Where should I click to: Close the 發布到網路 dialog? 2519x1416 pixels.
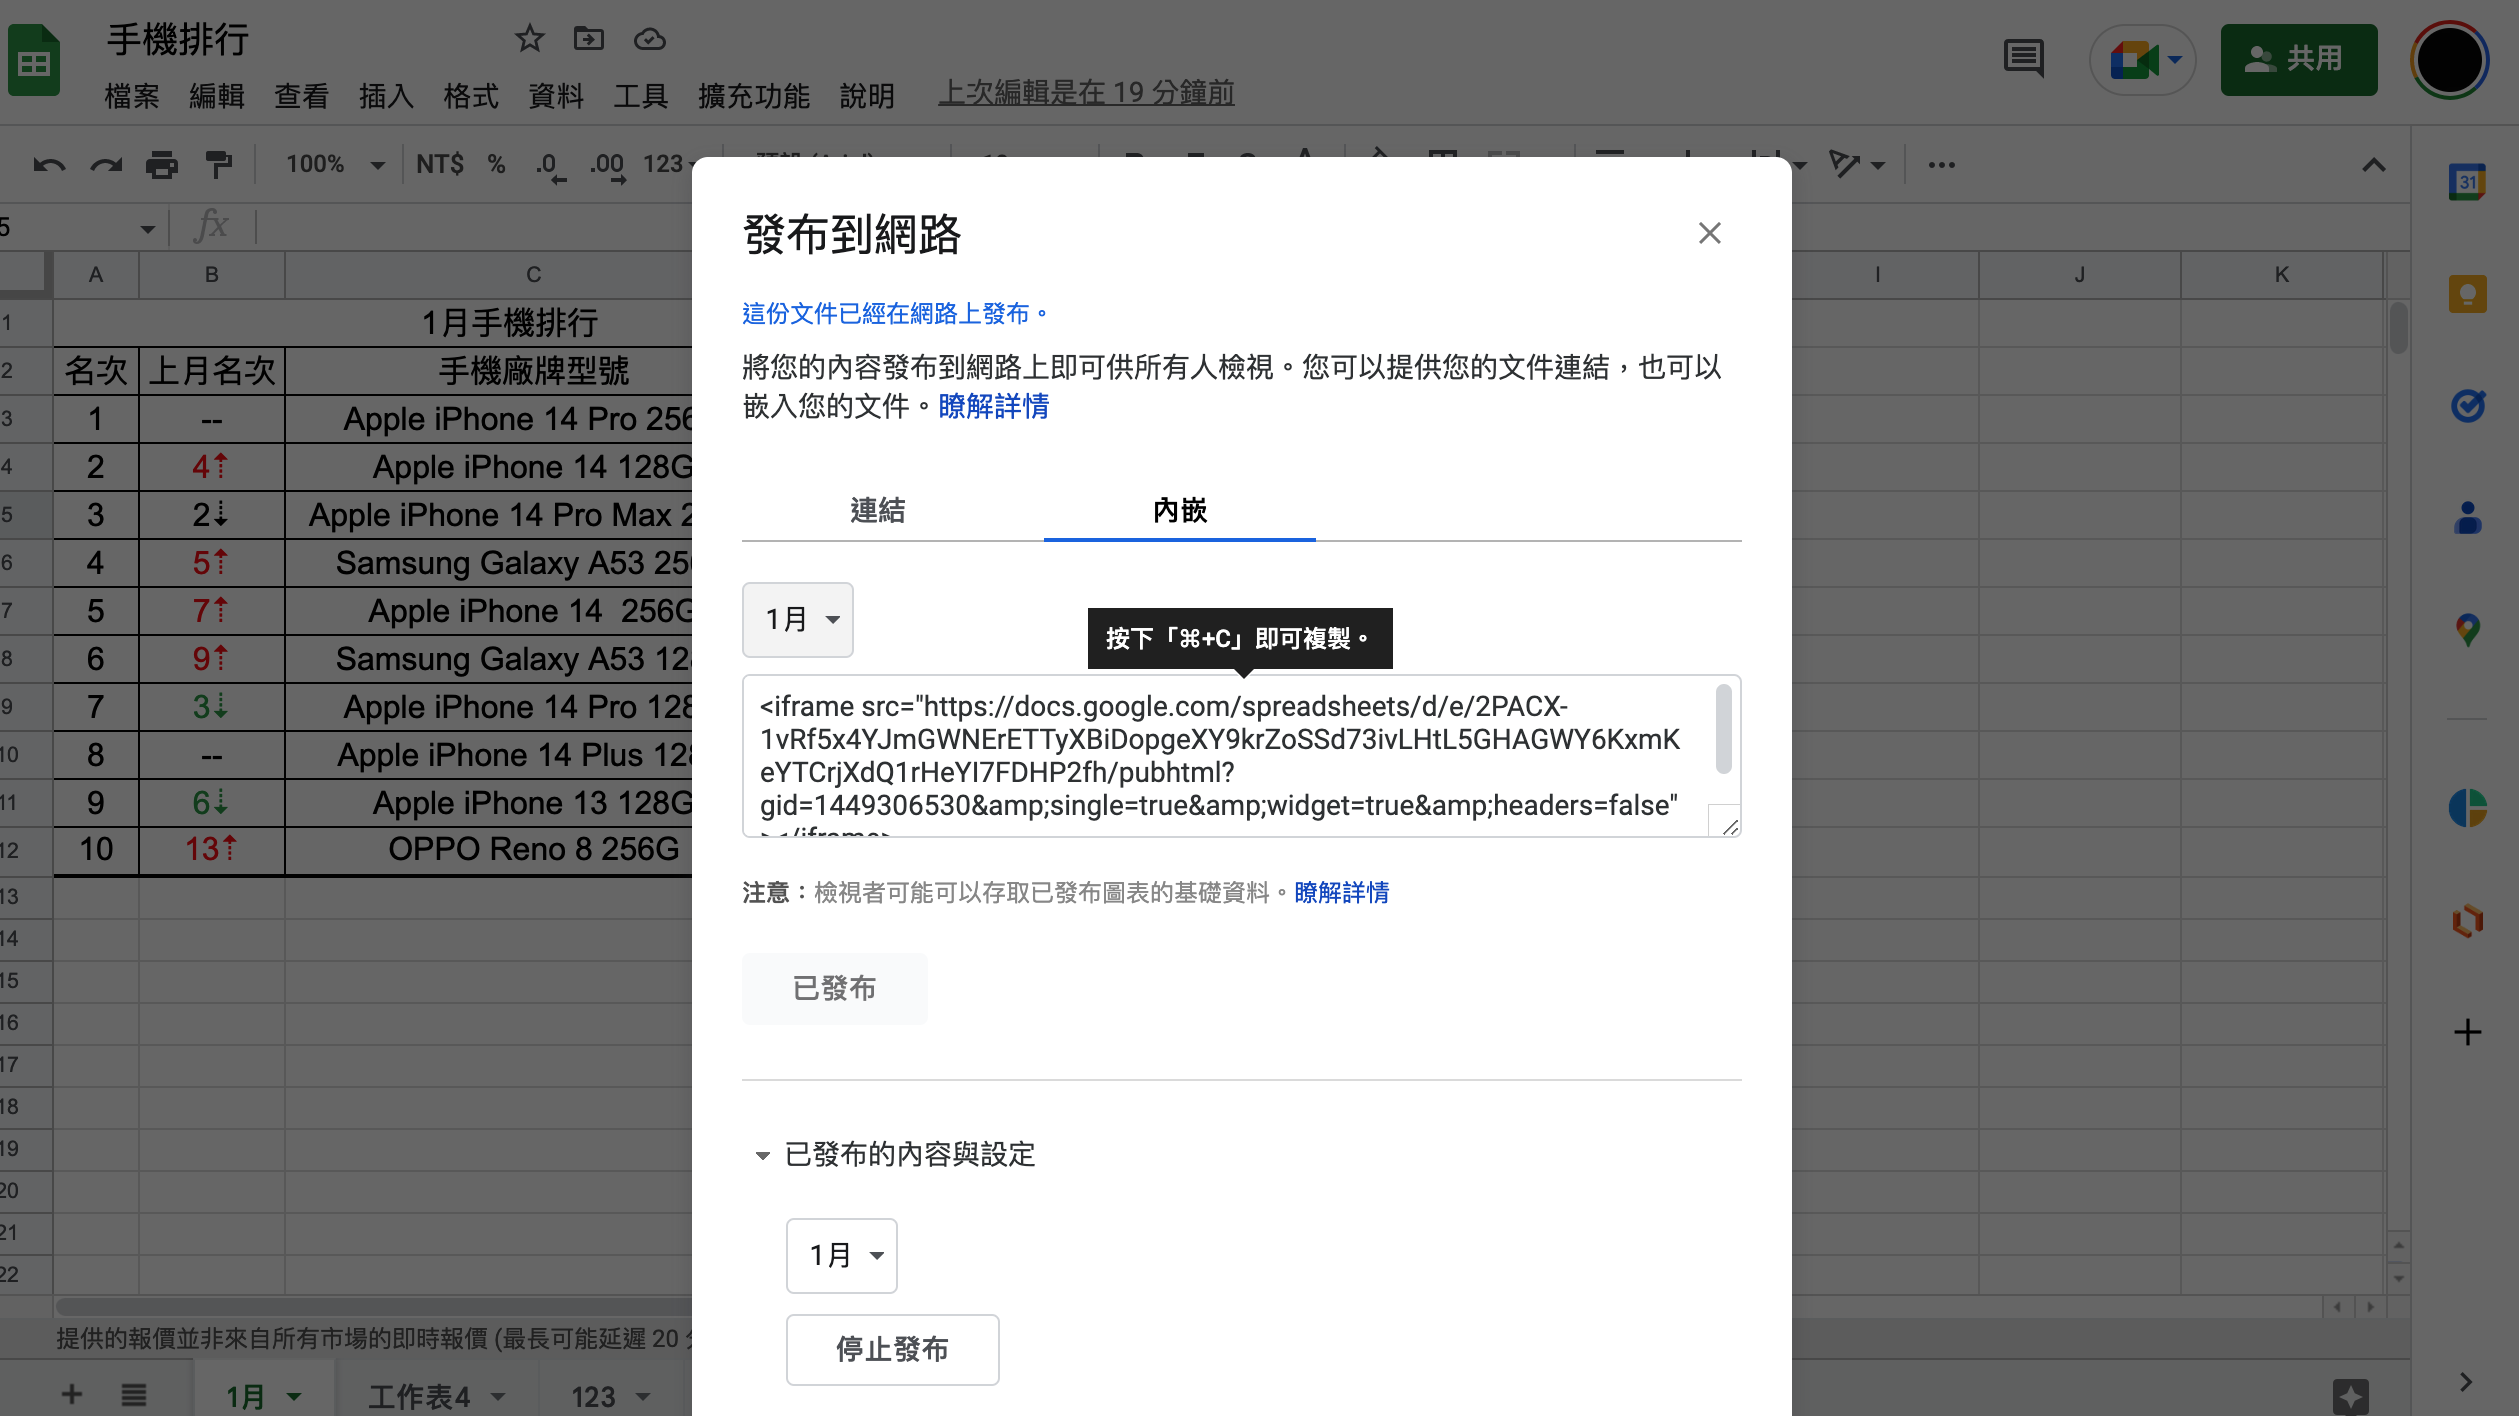(x=1709, y=233)
